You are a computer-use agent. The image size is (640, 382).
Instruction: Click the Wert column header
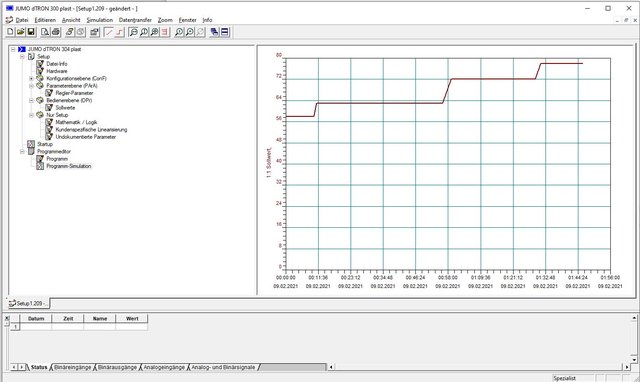tap(132, 319)
